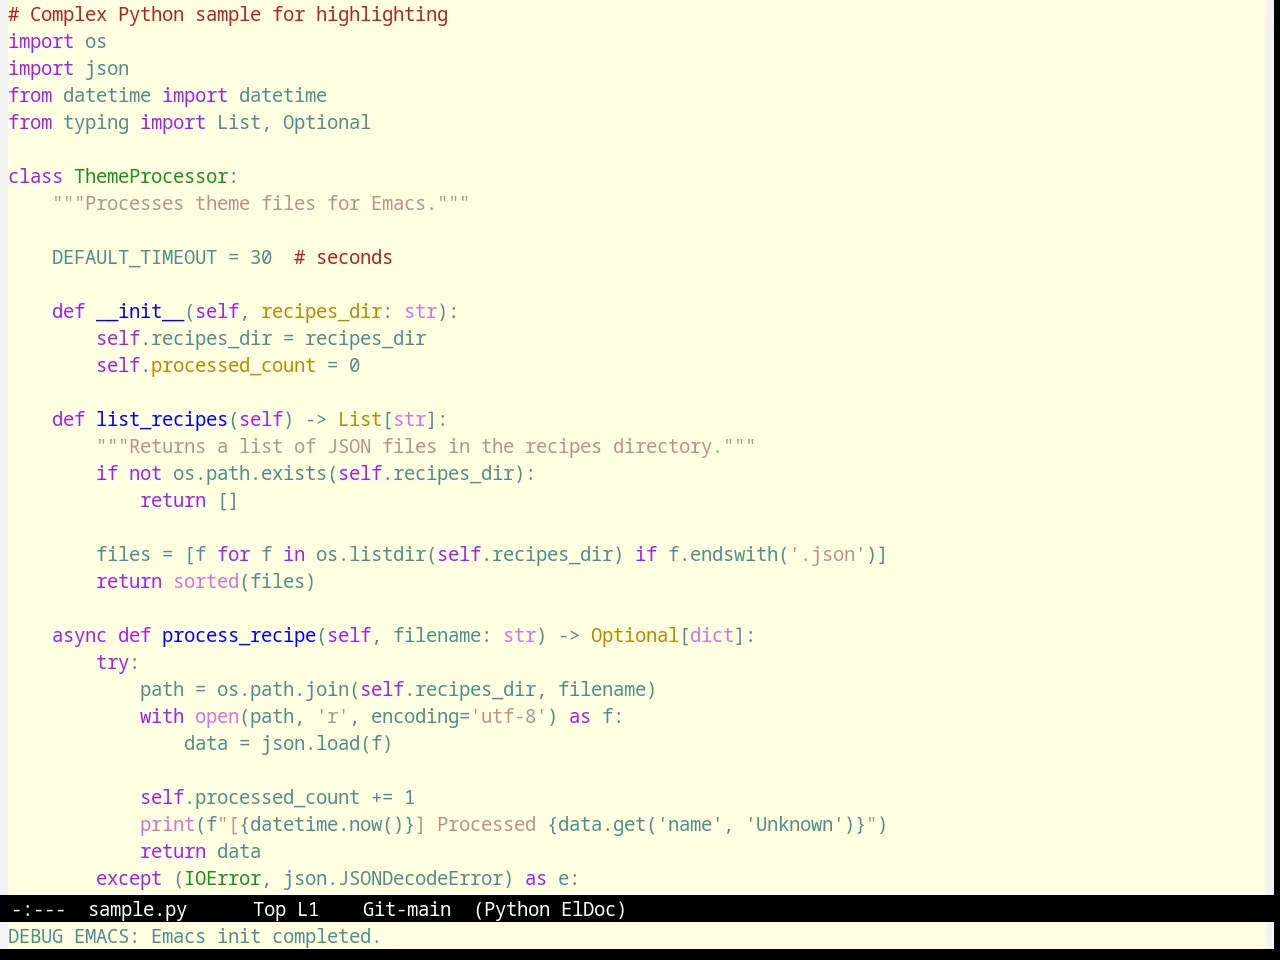The image size is (1280, 960).
Task: Click the docstring 'Processes theme files for Emacs.'
Action: (x=261, y=204)
